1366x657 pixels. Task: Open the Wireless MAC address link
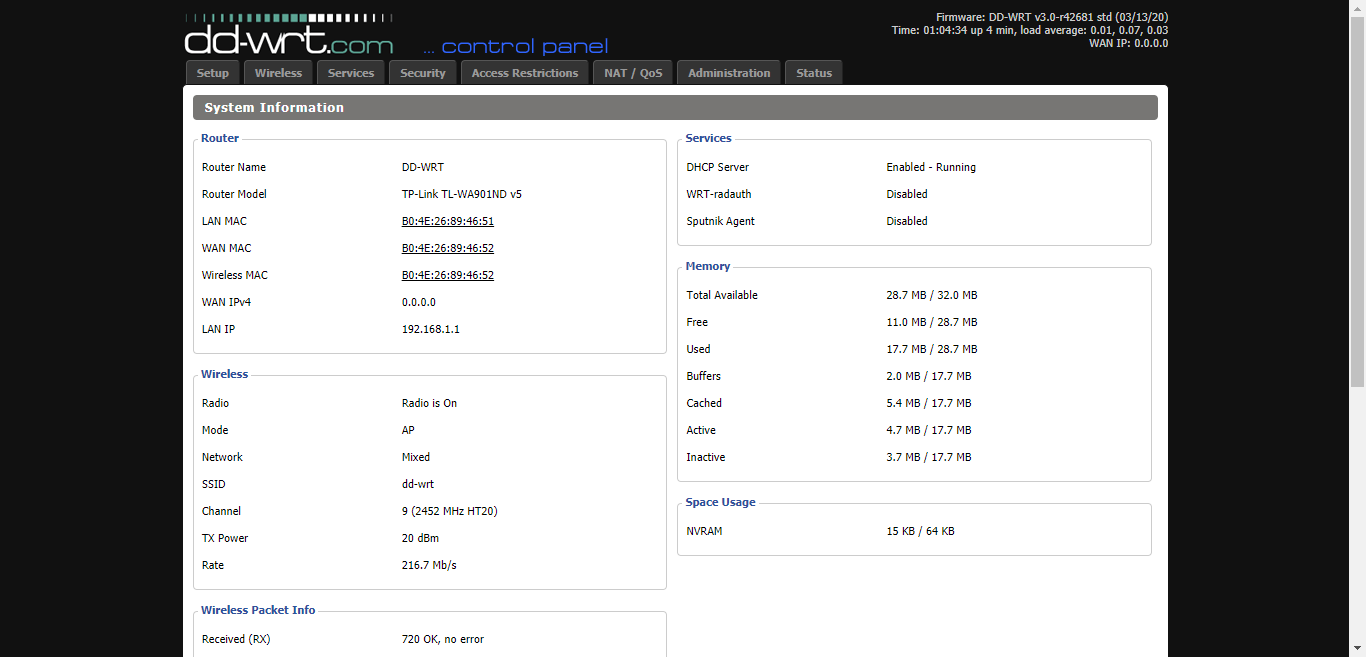pos(448,275)
